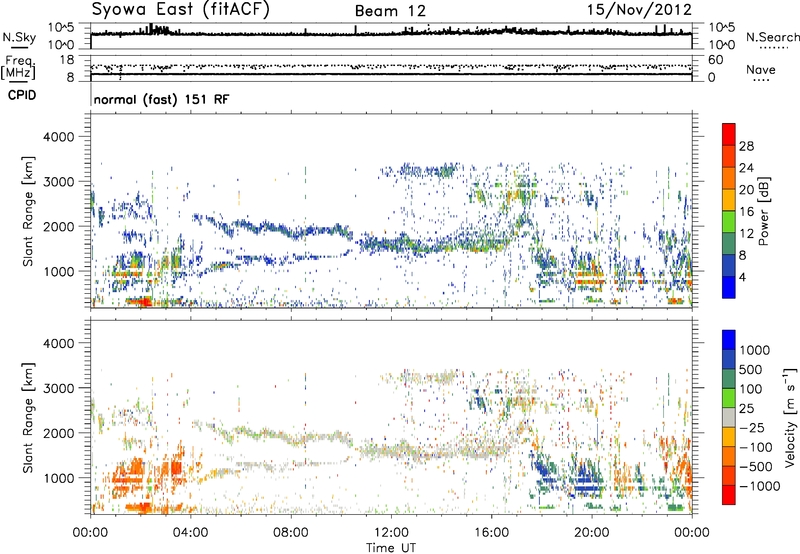Image resolution: width=800 pixels, height=554 pixels.
Task: Click the "4000" range tick on velocity panel
Action: click(x=59, y=343)
